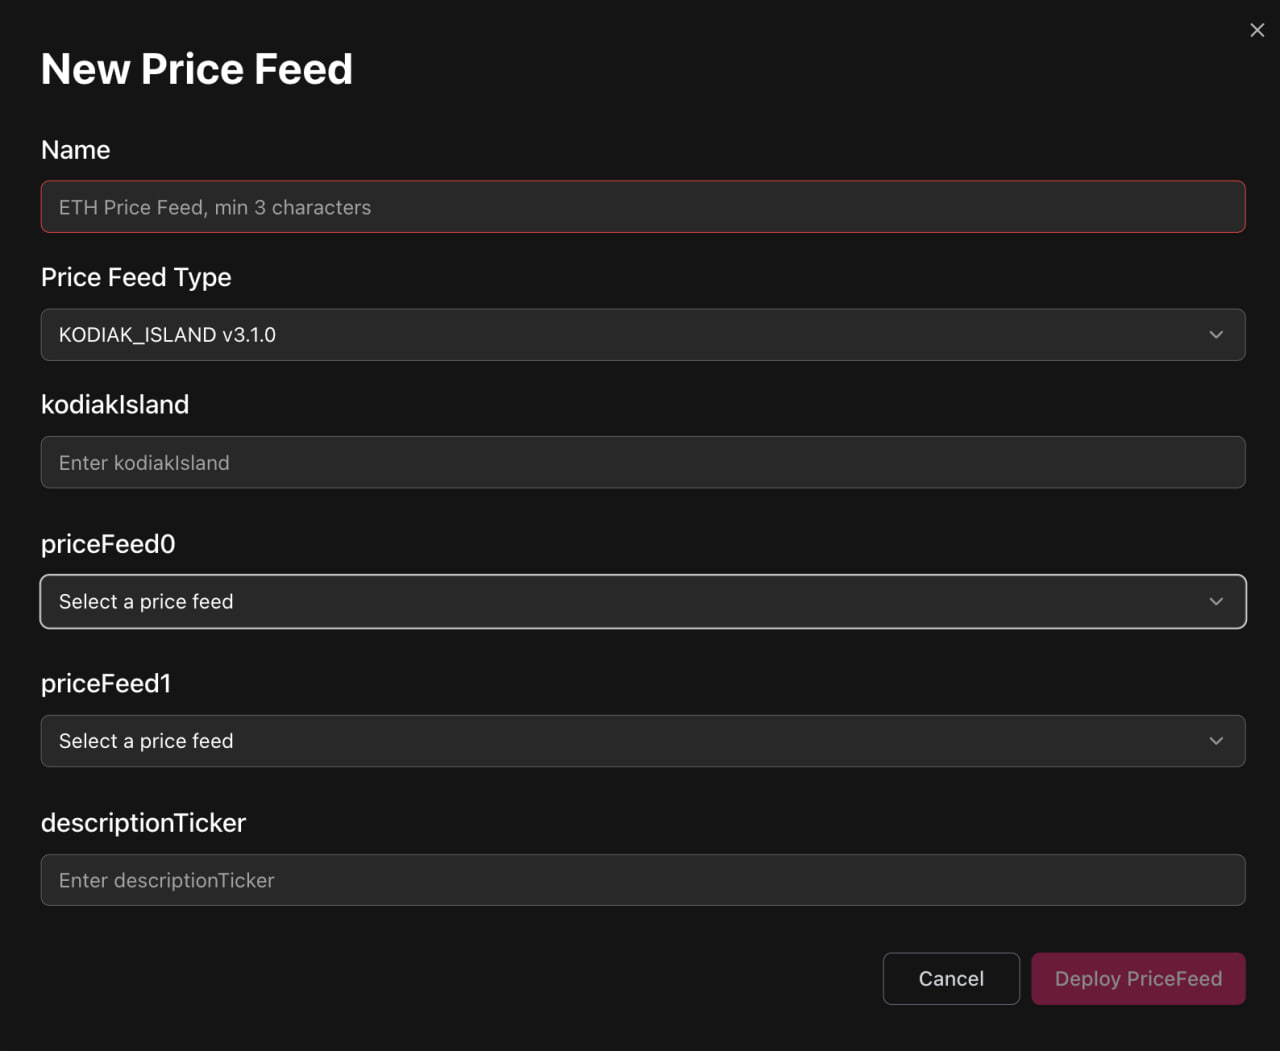The width and height of the screenshot is (1280, 1051).
Task: Expand the priceFeed1 price feed selector
Action: (x=642, y=741)
